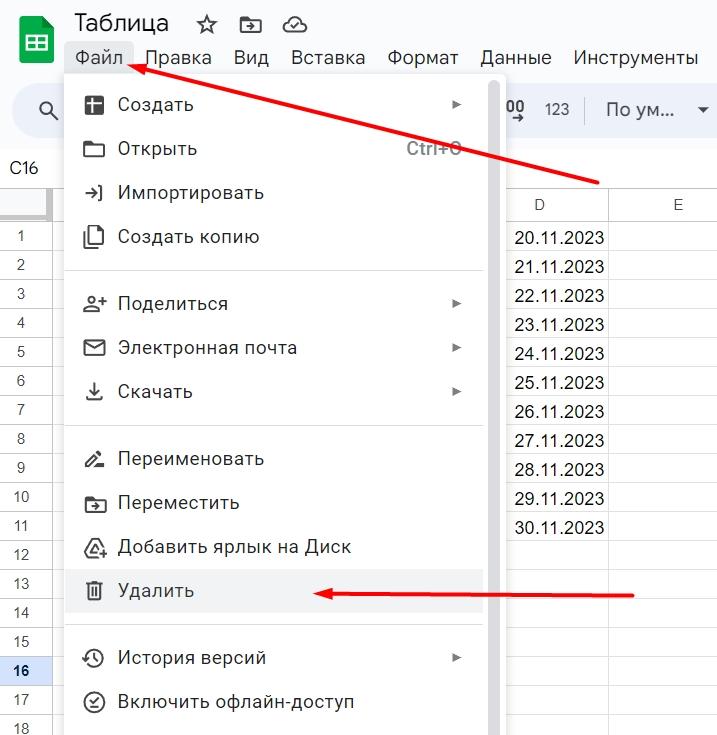Click the trash icon next to Удалить

(94, 591)
